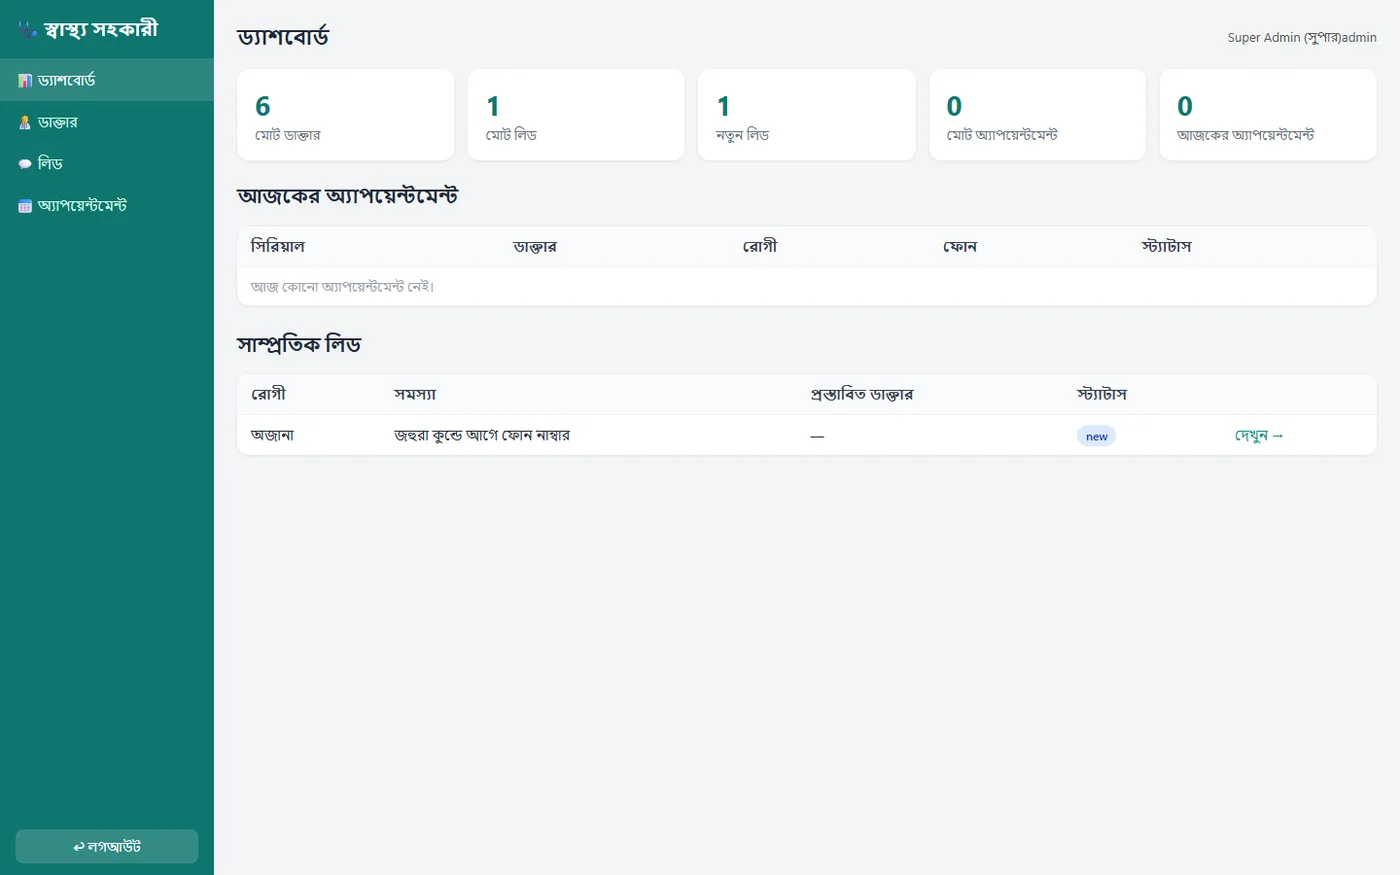The width and height of the screenshot is (1400, 875).
Task: Click the stethoscope logo icon beside স্বাস্থ্য সহকারী
Action: coord(27,30)
